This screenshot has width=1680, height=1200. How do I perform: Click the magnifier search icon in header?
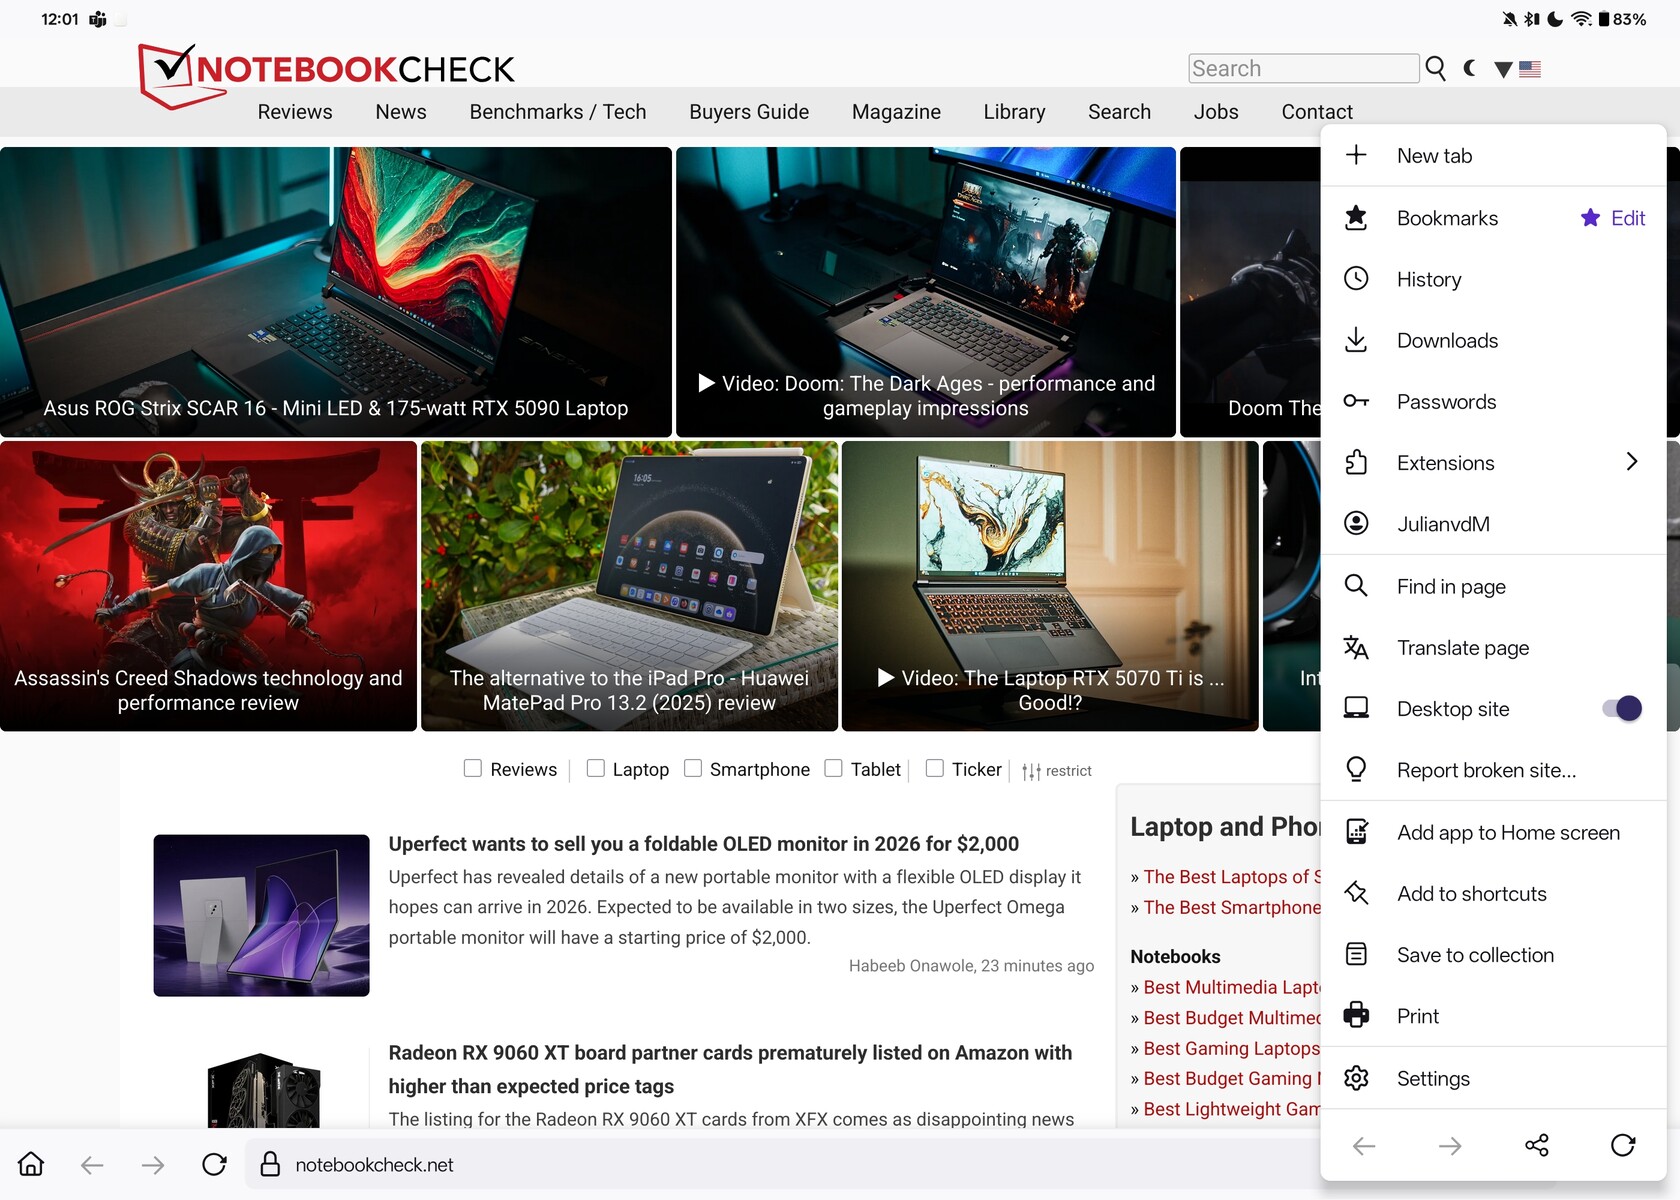1435,68
